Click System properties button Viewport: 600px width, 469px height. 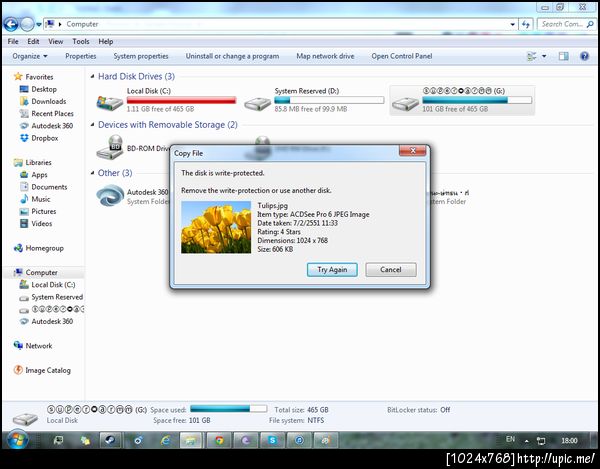pos(141,56)
